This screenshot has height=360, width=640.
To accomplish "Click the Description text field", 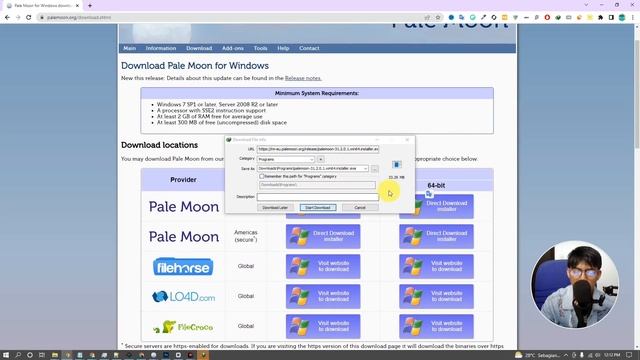I will tap(318, 197).
